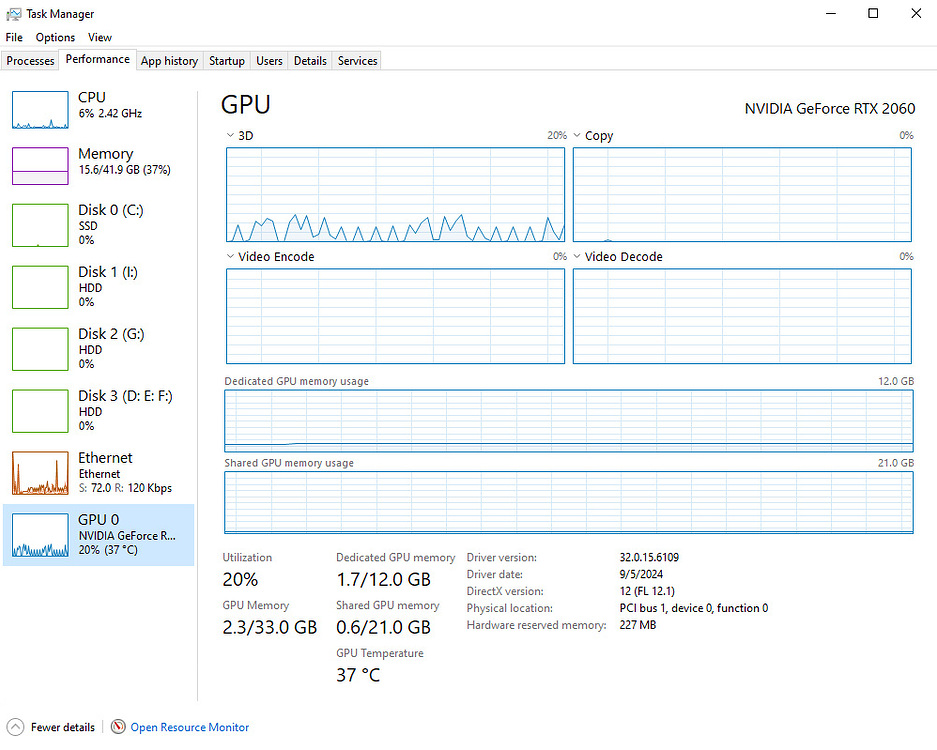Viewport: 937px width, 750px height.
Task: Open Resource Monitor link
Action: [x=189, y=727]
